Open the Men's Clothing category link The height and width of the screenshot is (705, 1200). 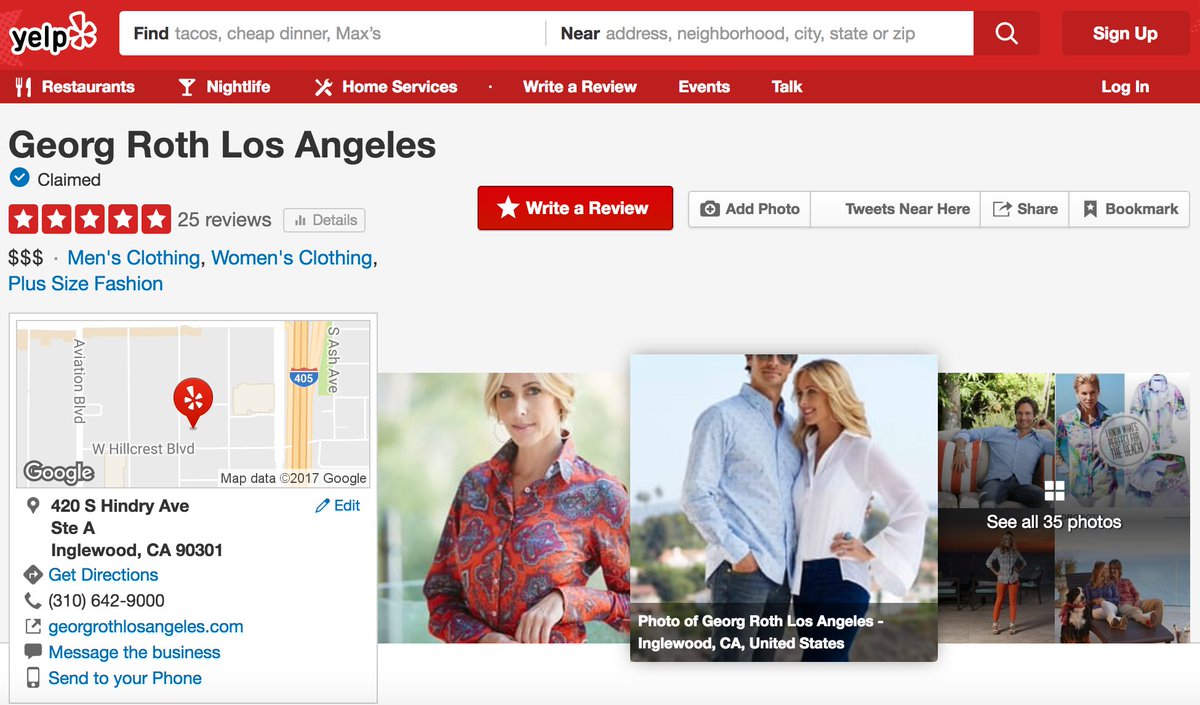[x=134, y=258]
